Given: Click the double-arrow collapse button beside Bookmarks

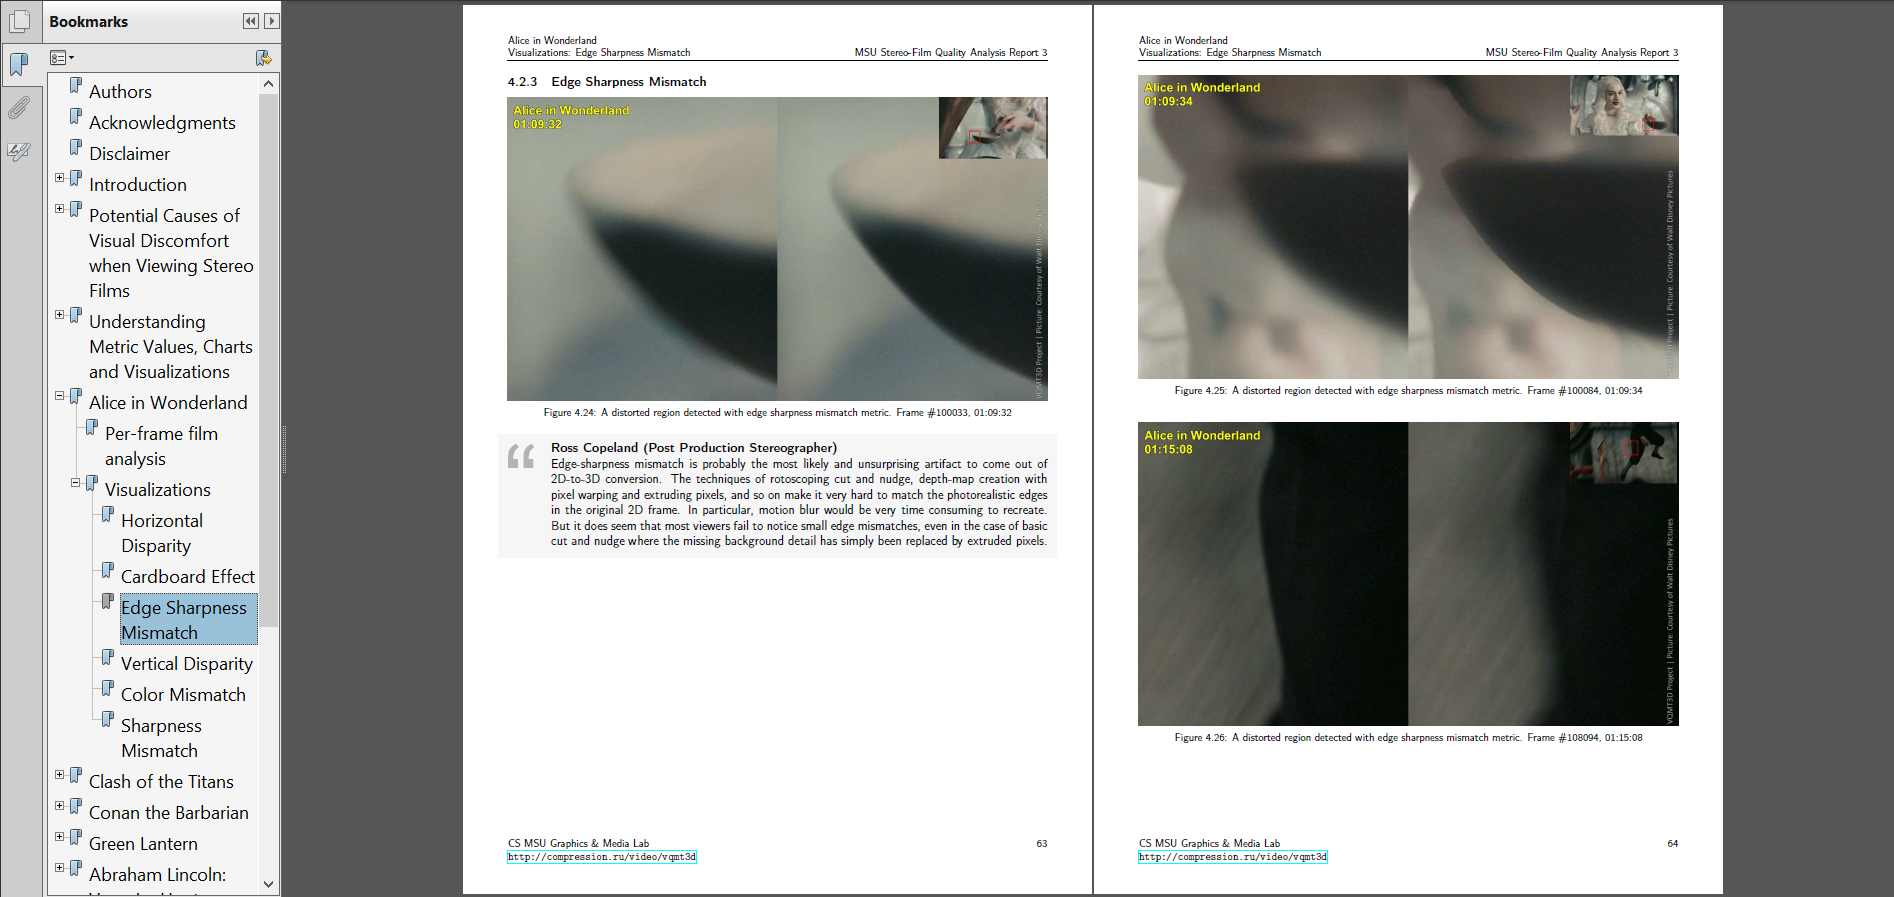Looking at the screenshot, I should point(251,21).
